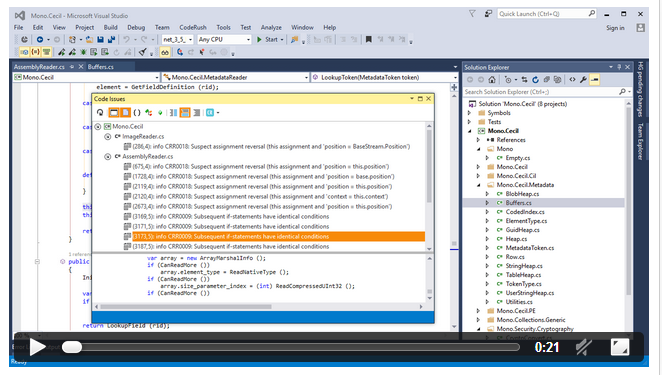
Task: Click the binoculars icon in CodeRush toolbar
Action: tap(165, 52)
